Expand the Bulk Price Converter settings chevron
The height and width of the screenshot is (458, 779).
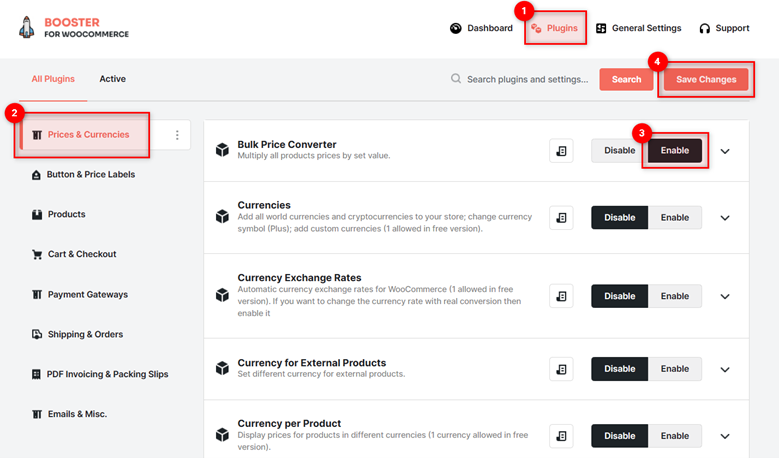[x=725, y=151]
